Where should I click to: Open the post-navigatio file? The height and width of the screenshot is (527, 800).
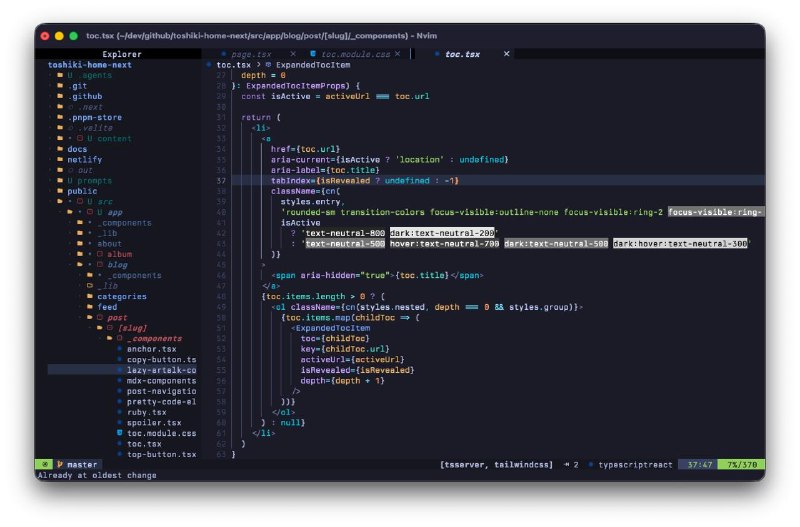[161, 391]
